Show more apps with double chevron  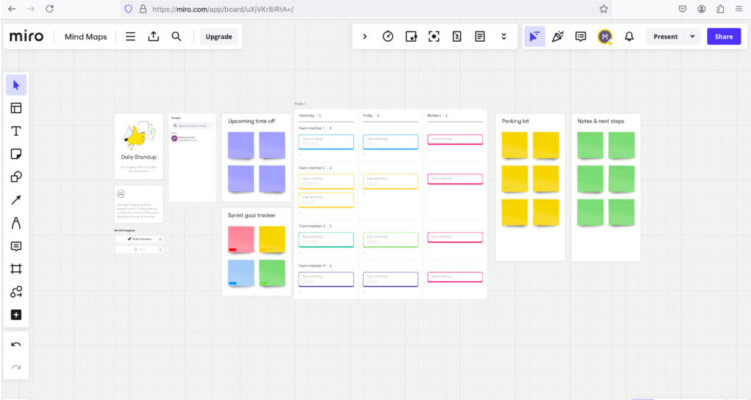tap(503, 36)
